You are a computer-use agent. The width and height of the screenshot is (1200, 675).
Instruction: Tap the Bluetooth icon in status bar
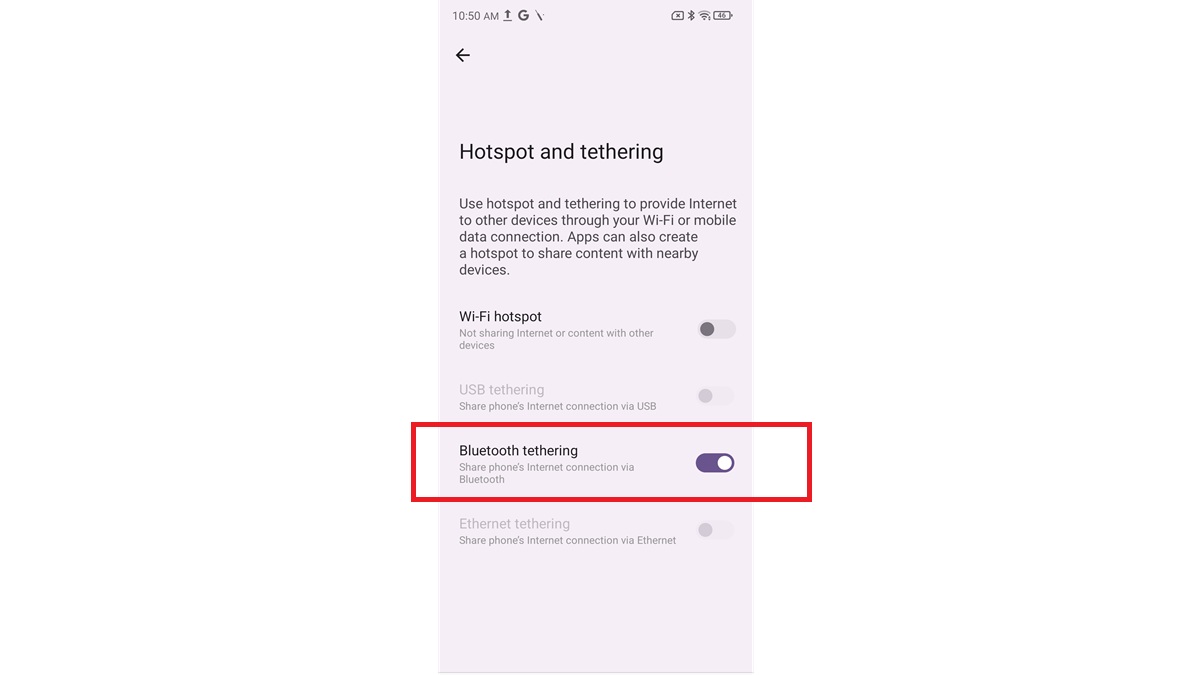click(x=691, y=16)
